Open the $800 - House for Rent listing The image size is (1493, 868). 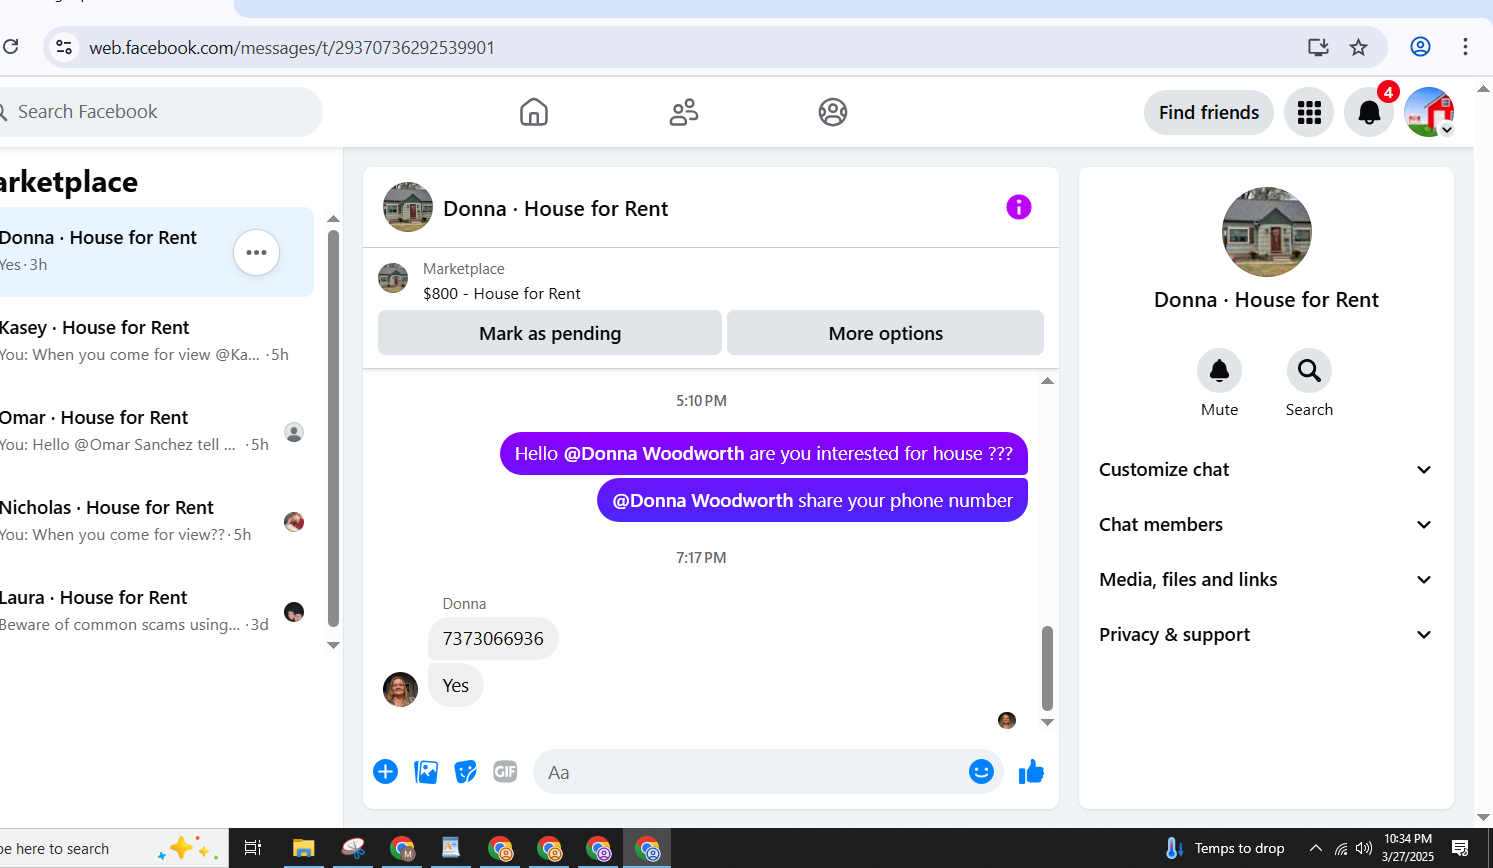click(x=501, y=294)
